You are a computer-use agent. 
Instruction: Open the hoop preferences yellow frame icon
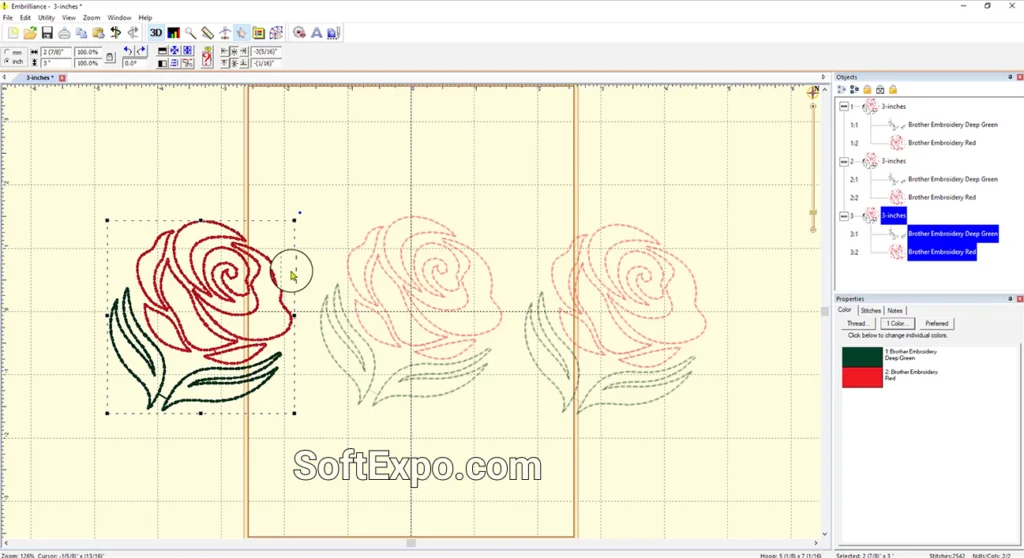click(x=259, y=33)
